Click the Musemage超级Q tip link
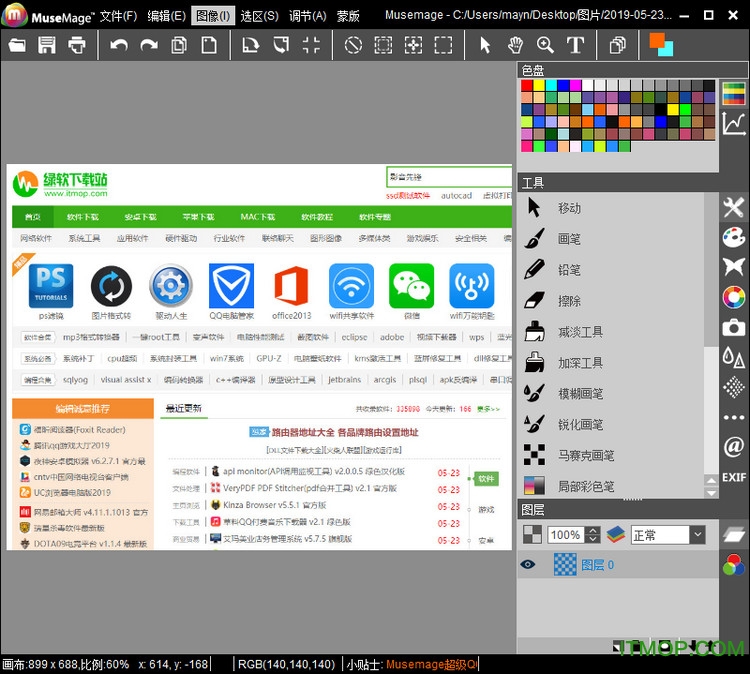Screen dimensions: 750x674 pyautogui.click(x=431, y=664)
